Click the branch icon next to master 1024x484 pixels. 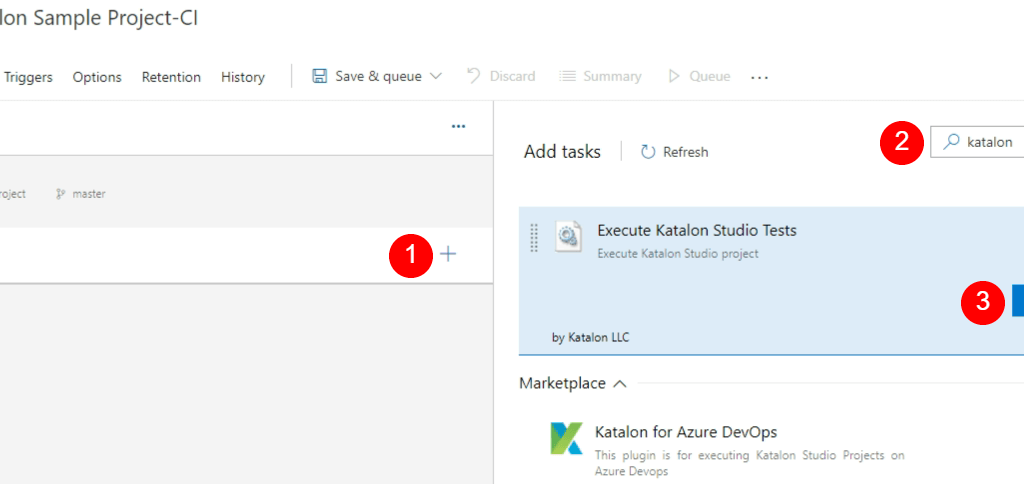click(x=61, y=194)
